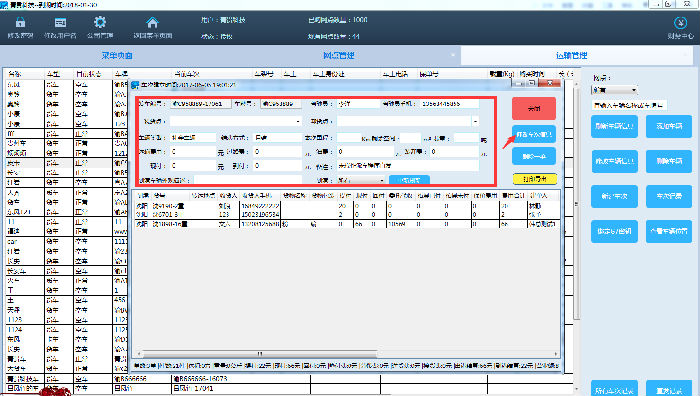
Task: Click the yellow print/export button in the dialog
Action: pyautogui.click(x=534, y=179)
